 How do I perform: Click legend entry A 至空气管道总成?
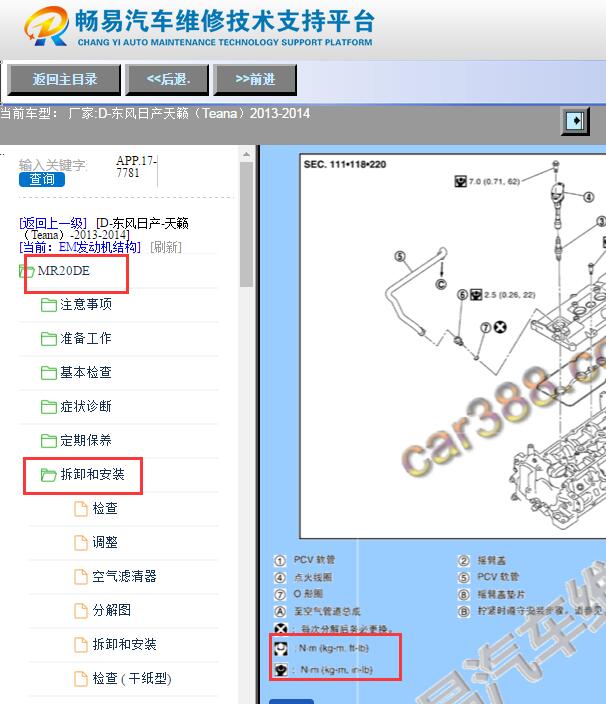(x=317, y=611)
